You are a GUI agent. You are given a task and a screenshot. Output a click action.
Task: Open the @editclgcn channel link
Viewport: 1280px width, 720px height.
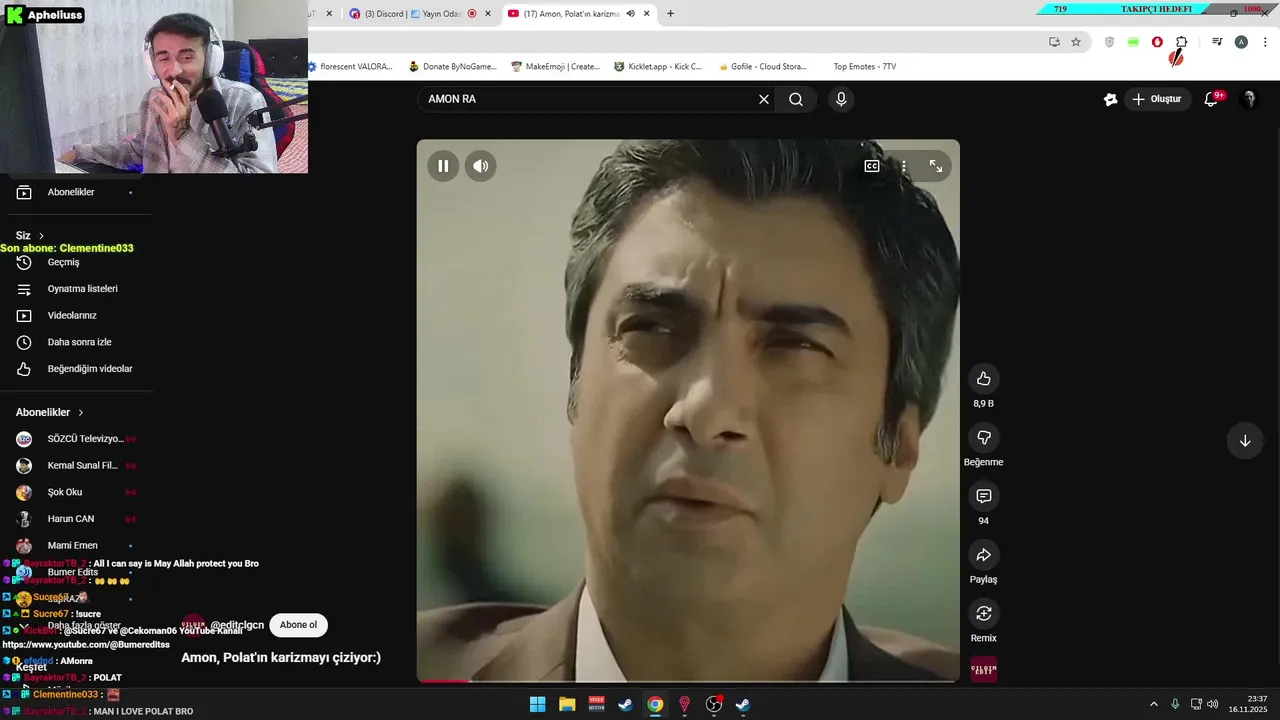[237, 625]
